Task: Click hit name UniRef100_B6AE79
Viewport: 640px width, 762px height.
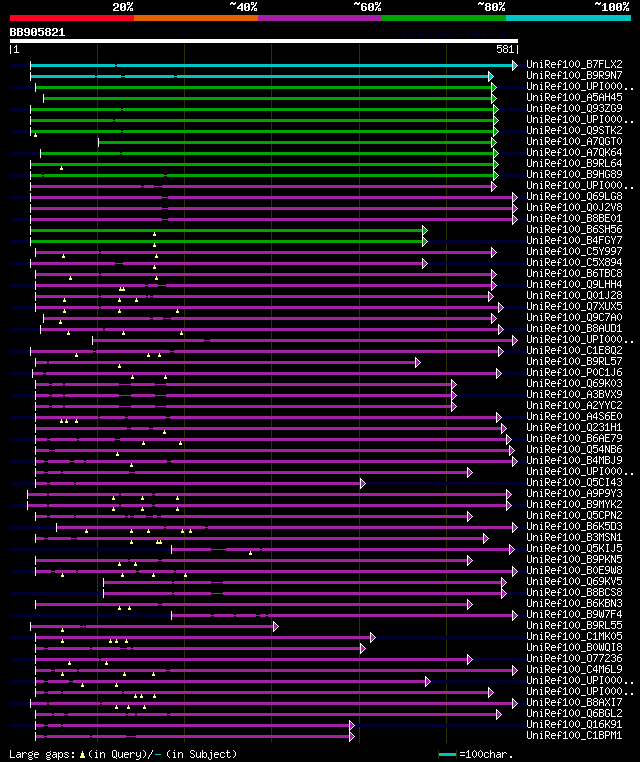Action: (x=574, y=438)
